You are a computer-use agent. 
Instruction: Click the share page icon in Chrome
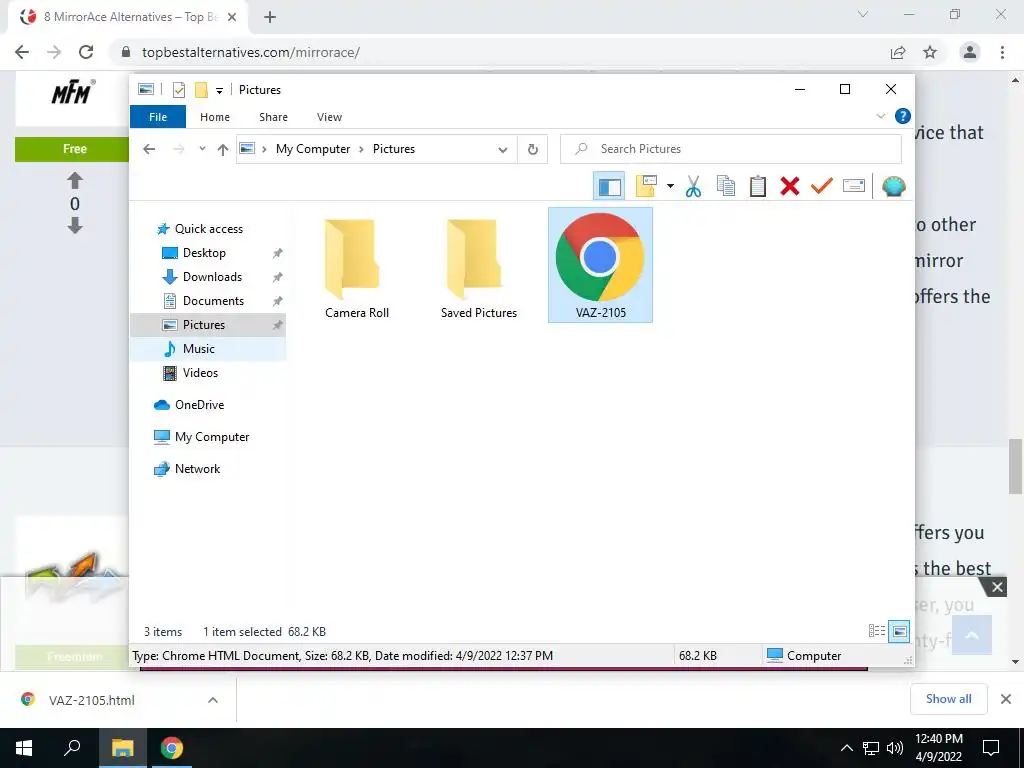click(898, 52)
